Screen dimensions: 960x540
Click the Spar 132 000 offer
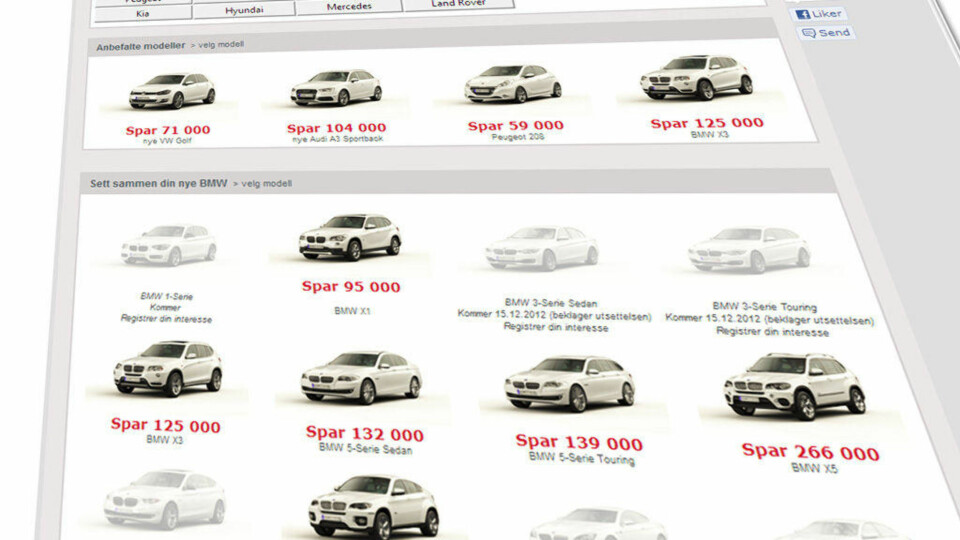pos(365,433)
